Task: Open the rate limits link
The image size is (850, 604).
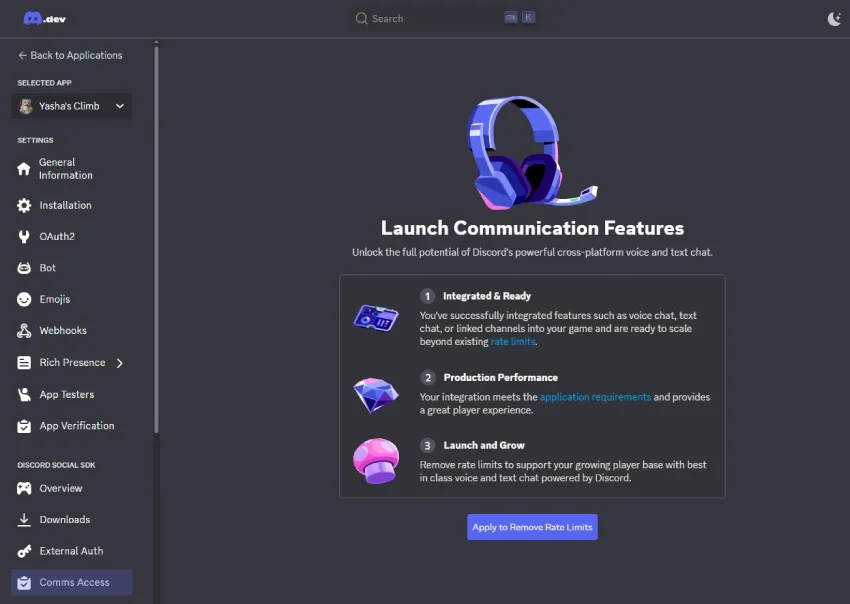Action: click(x=513, y=340)
